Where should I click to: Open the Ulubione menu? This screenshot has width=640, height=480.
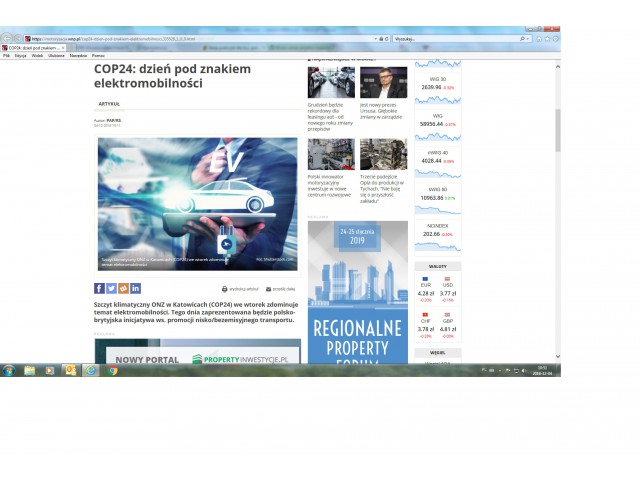click(x=56, y=55)
